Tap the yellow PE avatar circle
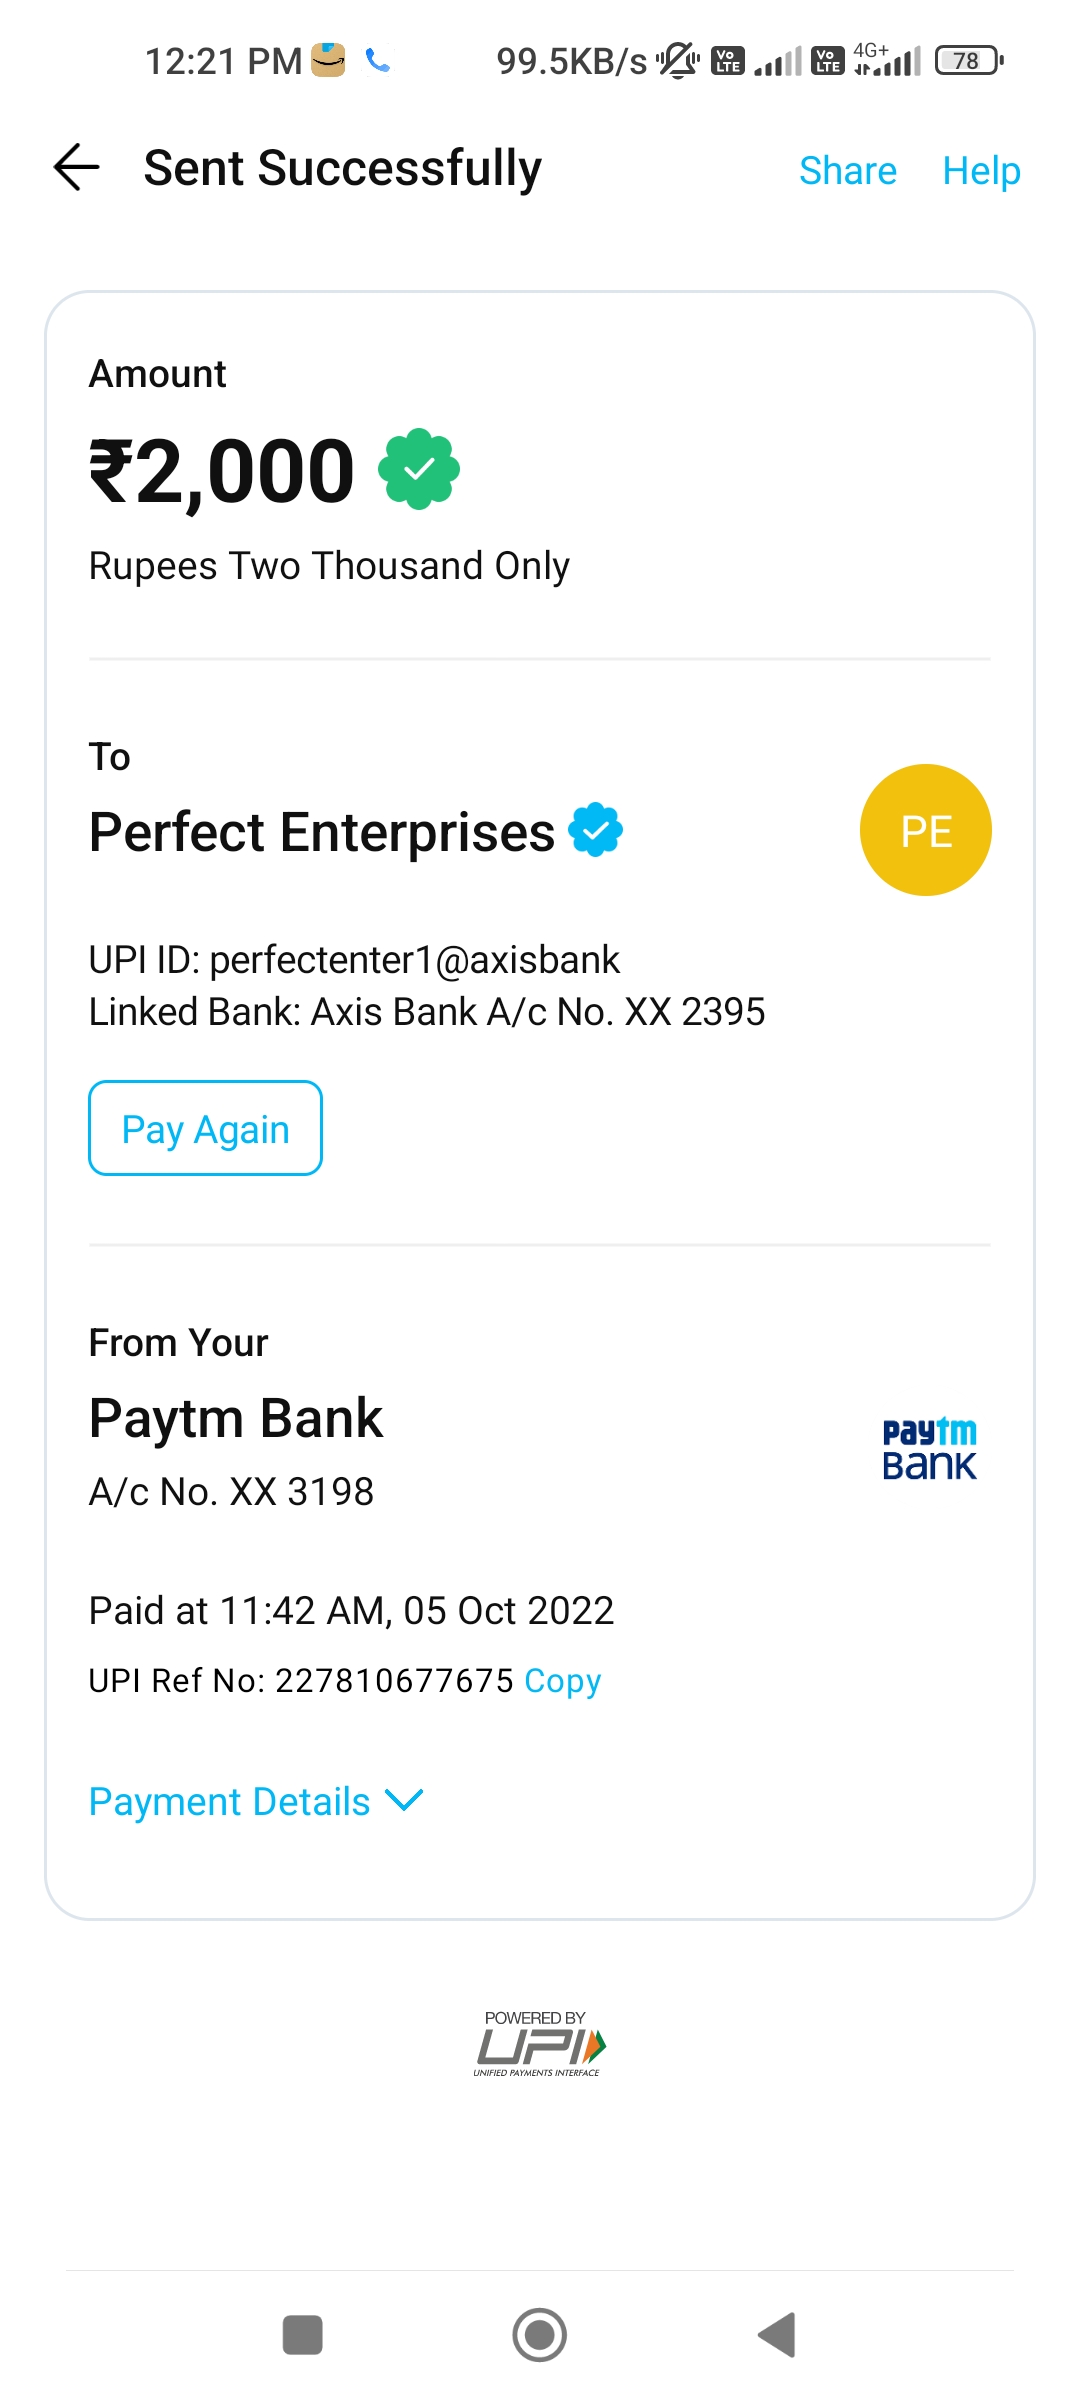Viewport: 1080px width, 2400px height. [x=925, y=830]
